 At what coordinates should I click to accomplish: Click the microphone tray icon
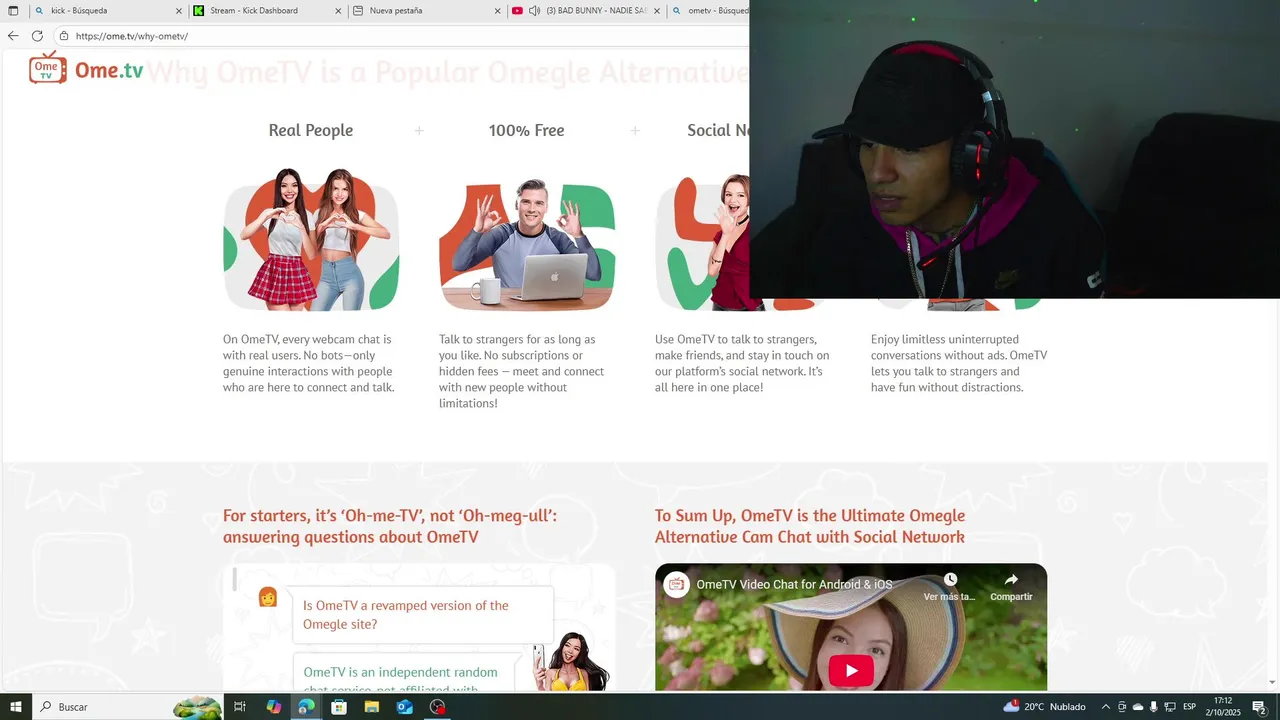[x=1153, y=707]
